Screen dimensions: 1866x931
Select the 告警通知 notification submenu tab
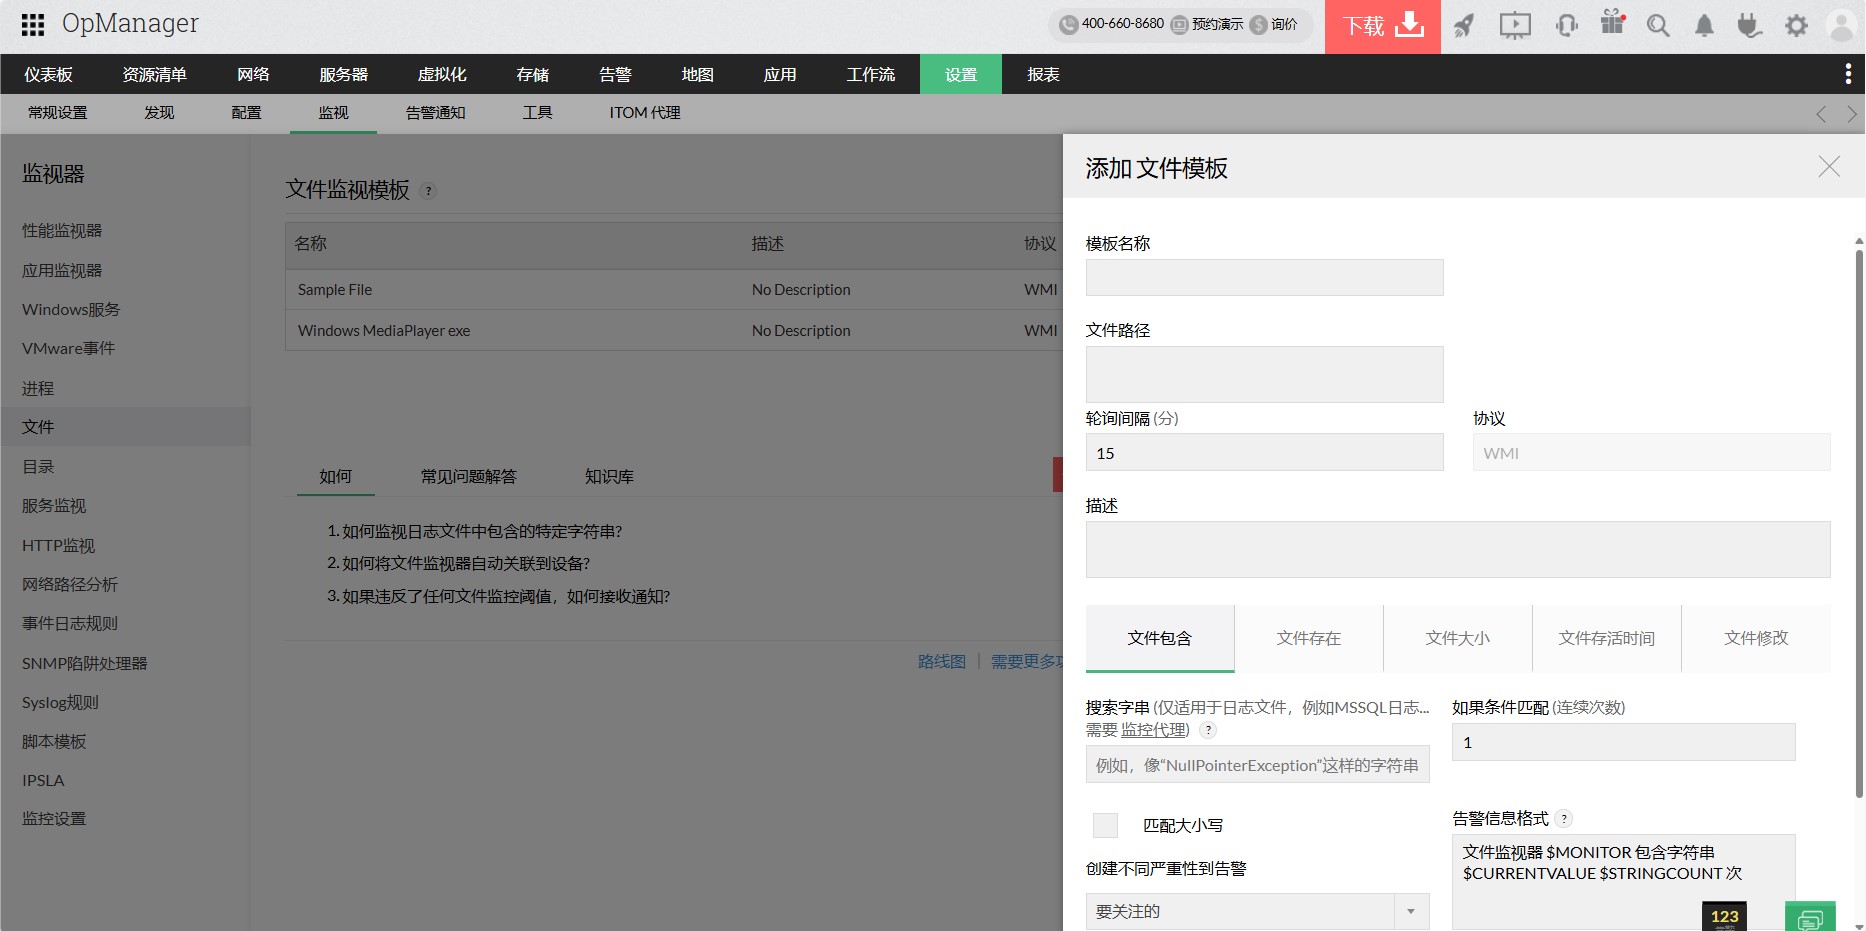(435, 113)
